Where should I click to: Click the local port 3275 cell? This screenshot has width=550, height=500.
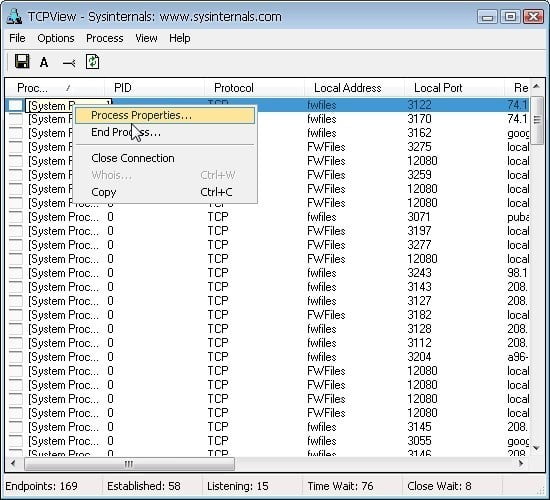tap(419, 147)
